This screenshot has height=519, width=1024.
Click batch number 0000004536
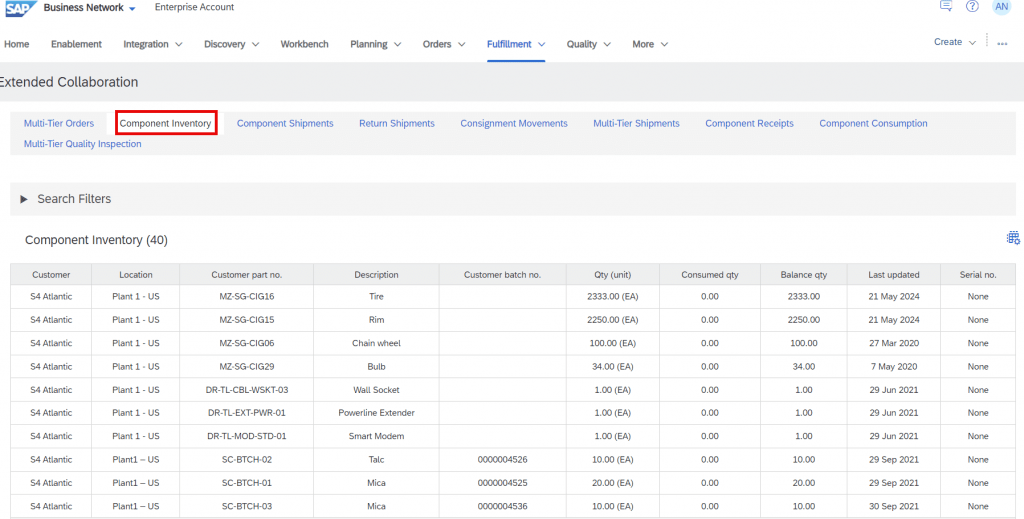pos(502,506)
